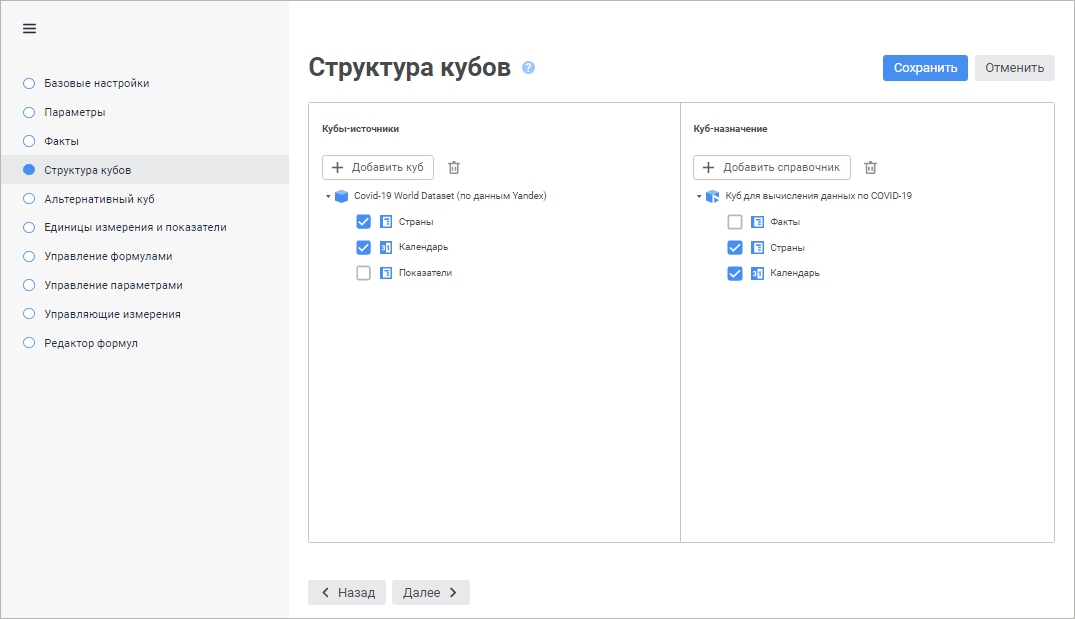Delete the selected source cube via trash icon
Image resolution: width=1075 pixels, height=619 pixels.
tap(454, 168)
